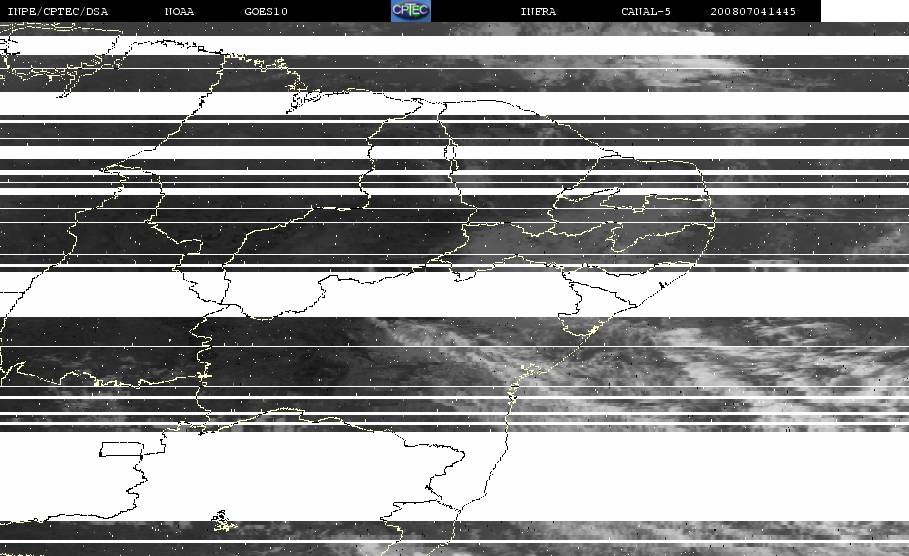The image size is (909, 556).
Task: Select the INPE/CPTEC/DSA header label
Action: point(57,12)
